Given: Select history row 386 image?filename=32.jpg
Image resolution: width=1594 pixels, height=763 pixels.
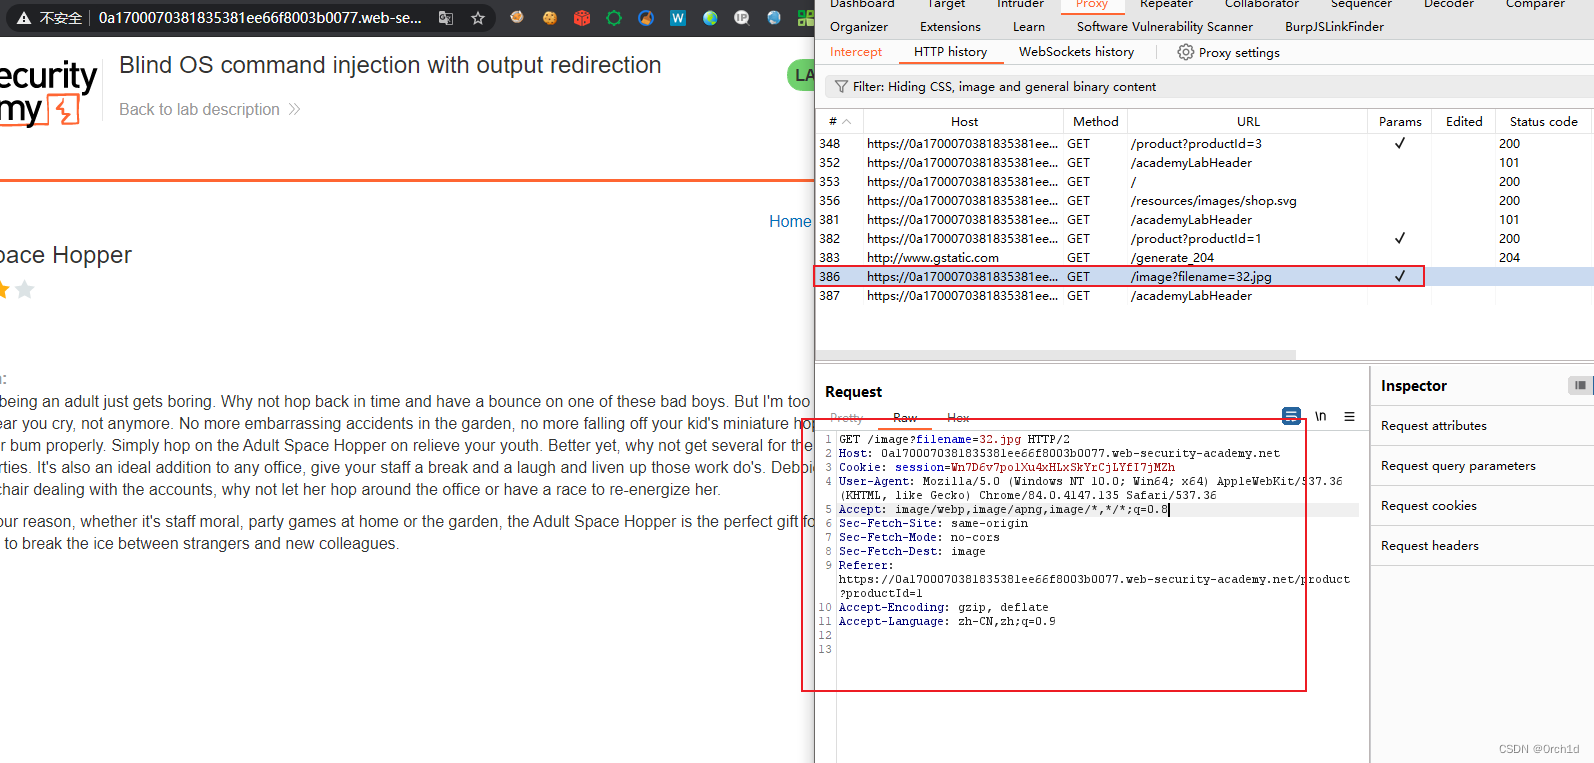Looking at the screenshot, I should pos(1204,277).
